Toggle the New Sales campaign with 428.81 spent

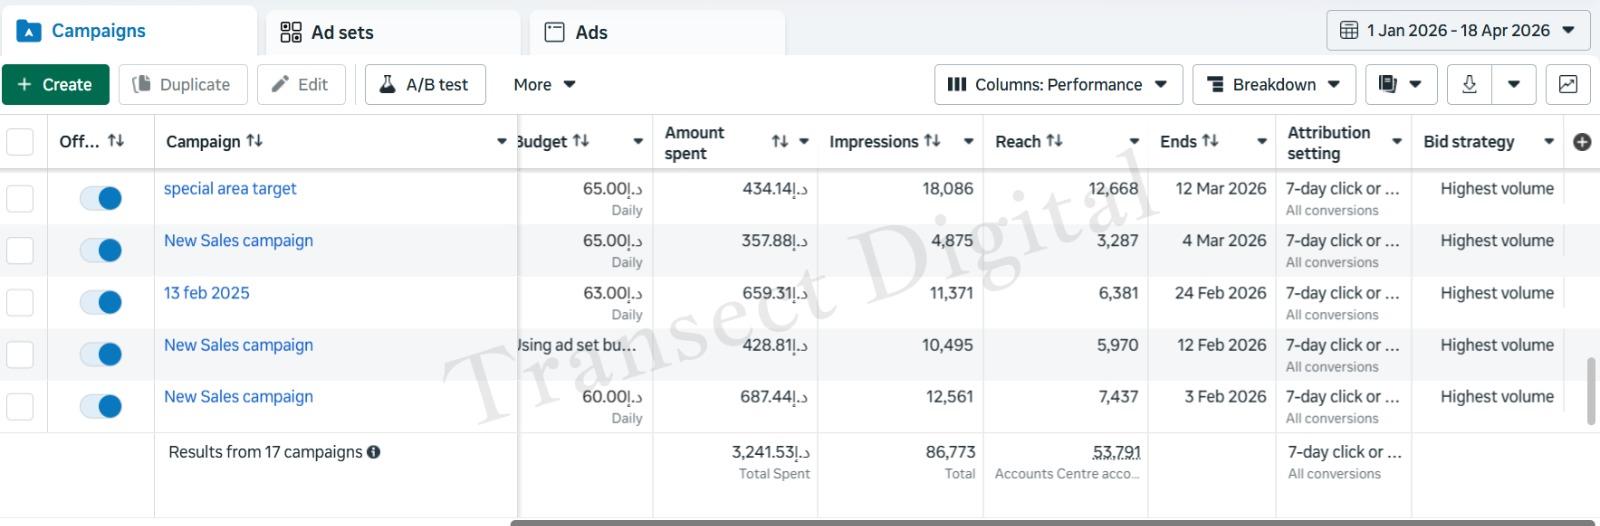coord(101,354)
